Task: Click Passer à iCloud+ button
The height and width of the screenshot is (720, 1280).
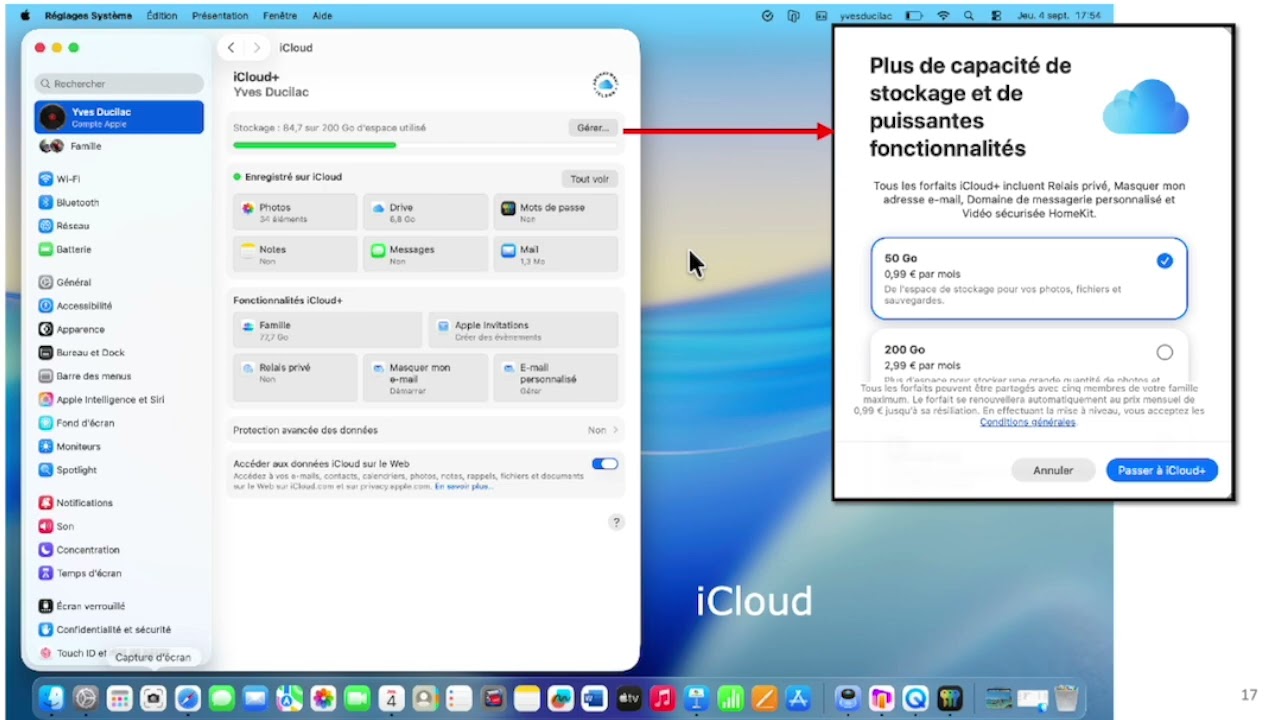Action: pos(1162,470)
